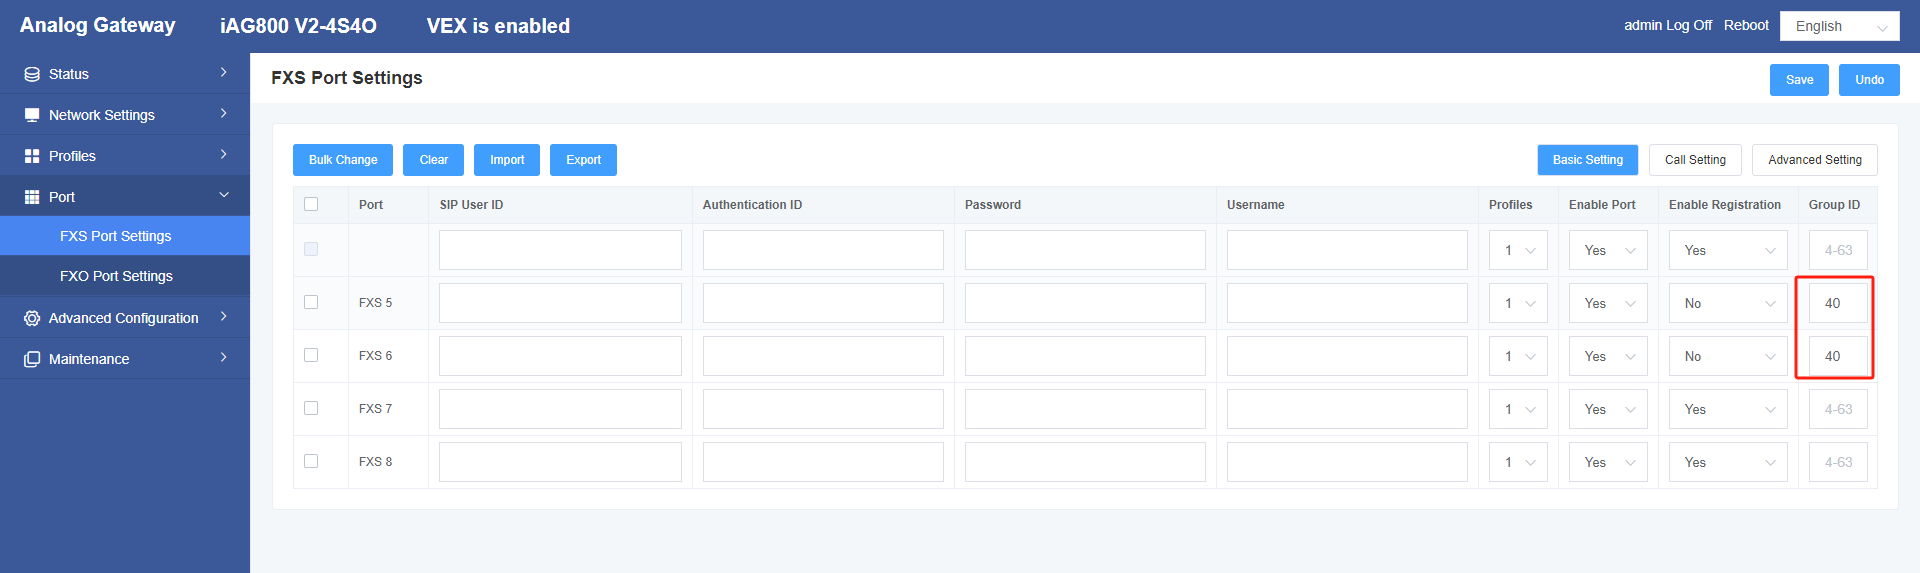
Task: Open the Network Settings menu item
Action: click(125, 115)
